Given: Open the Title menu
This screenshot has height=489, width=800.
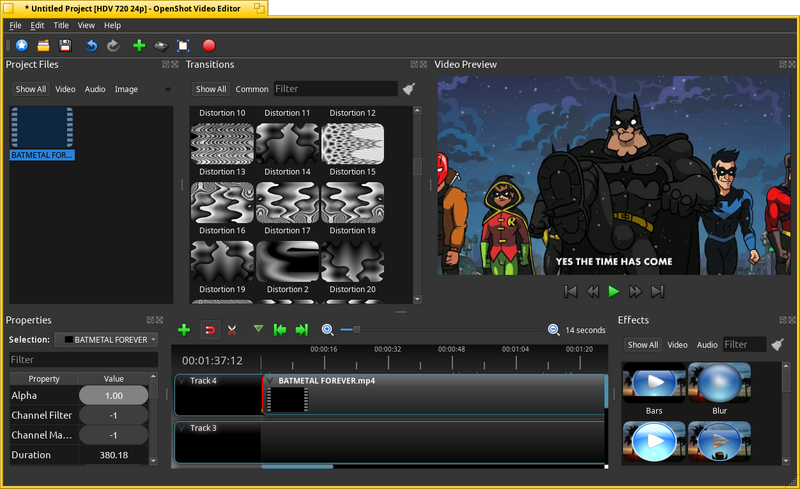Looking at the screenshot, I should point(61,25).
